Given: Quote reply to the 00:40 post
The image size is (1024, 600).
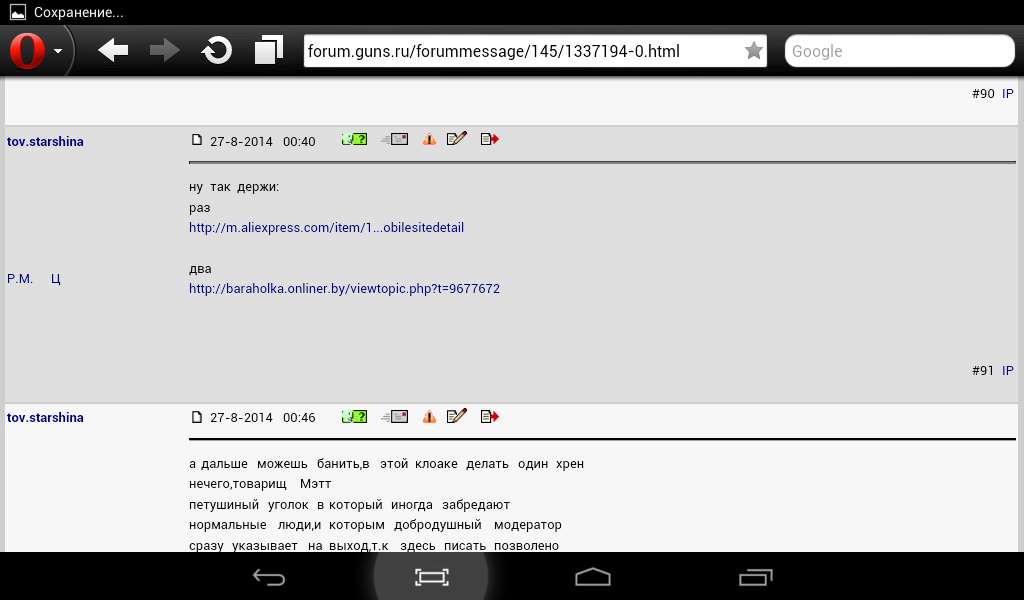Looking at the screenshot, I should coord(489,140).
